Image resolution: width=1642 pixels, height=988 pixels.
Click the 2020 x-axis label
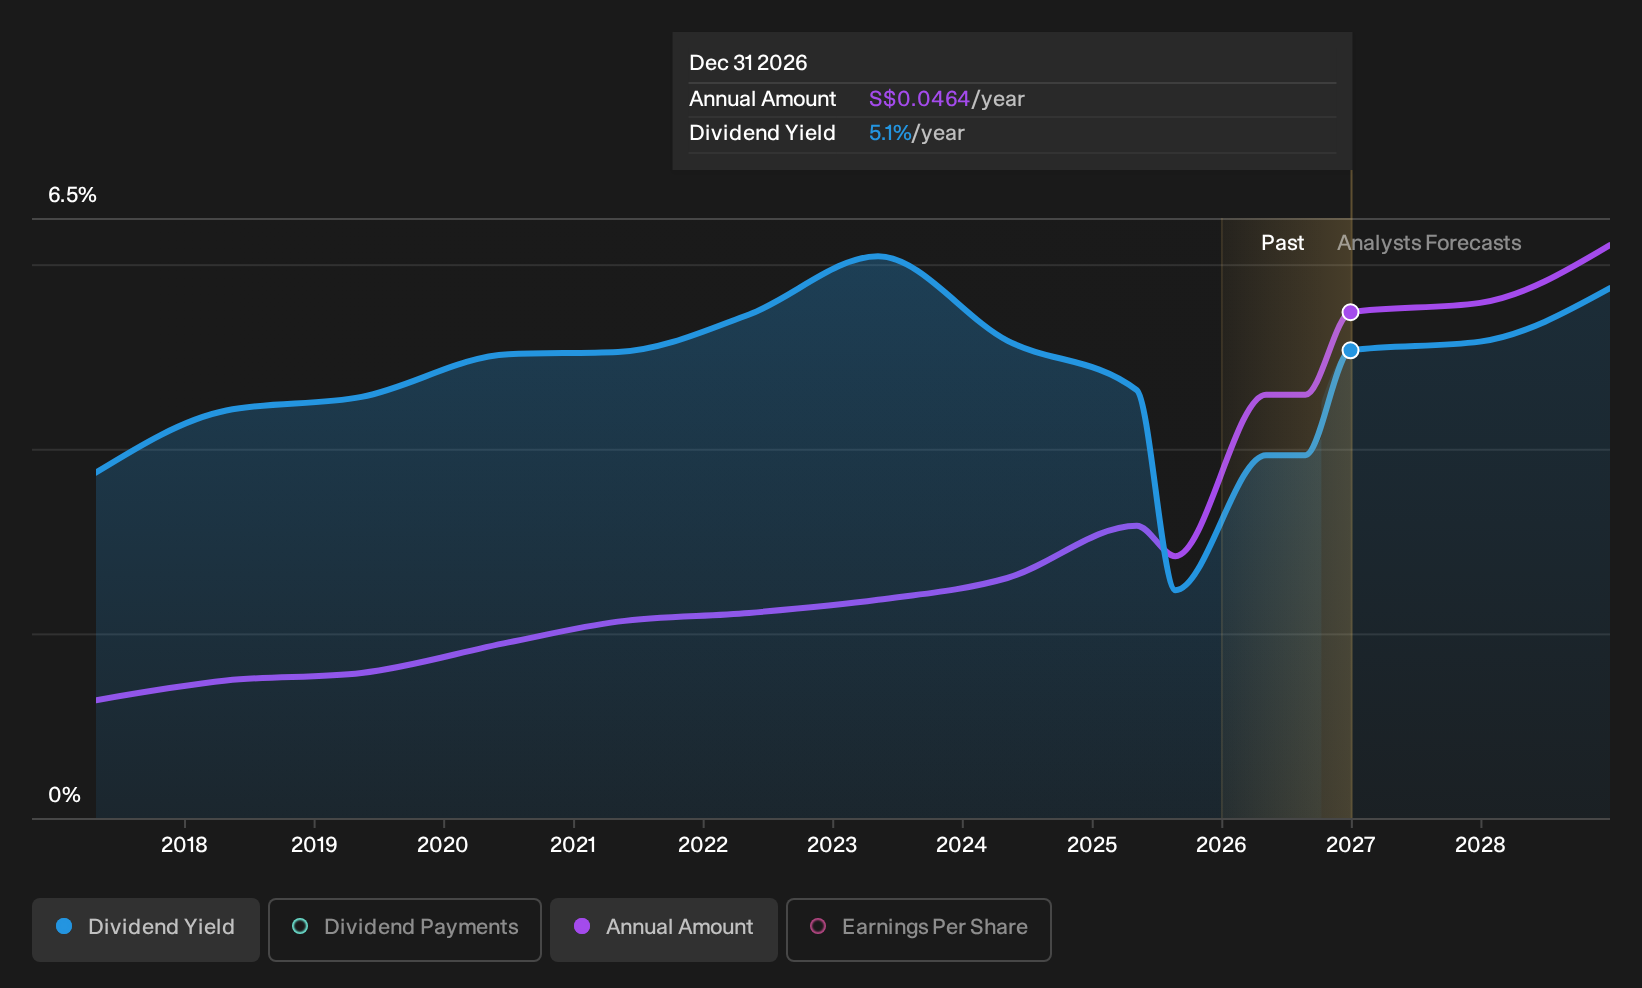[x=442, y=845]
